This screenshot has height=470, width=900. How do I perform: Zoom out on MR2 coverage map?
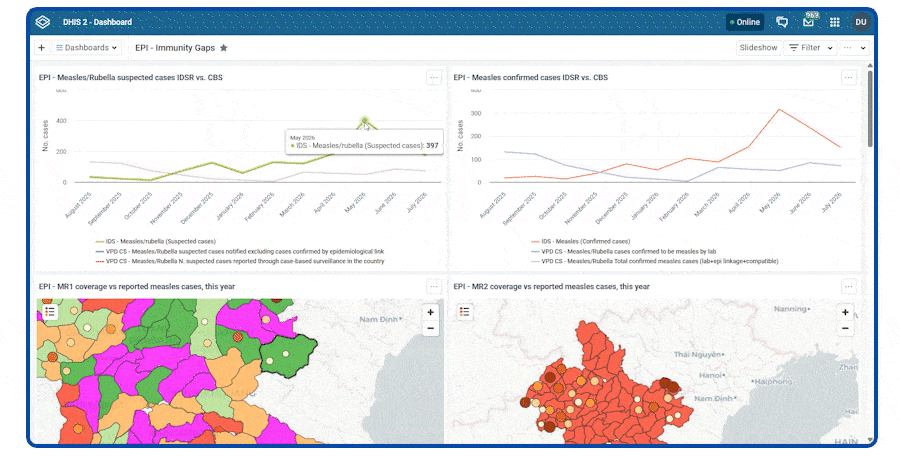click(845, 328)
